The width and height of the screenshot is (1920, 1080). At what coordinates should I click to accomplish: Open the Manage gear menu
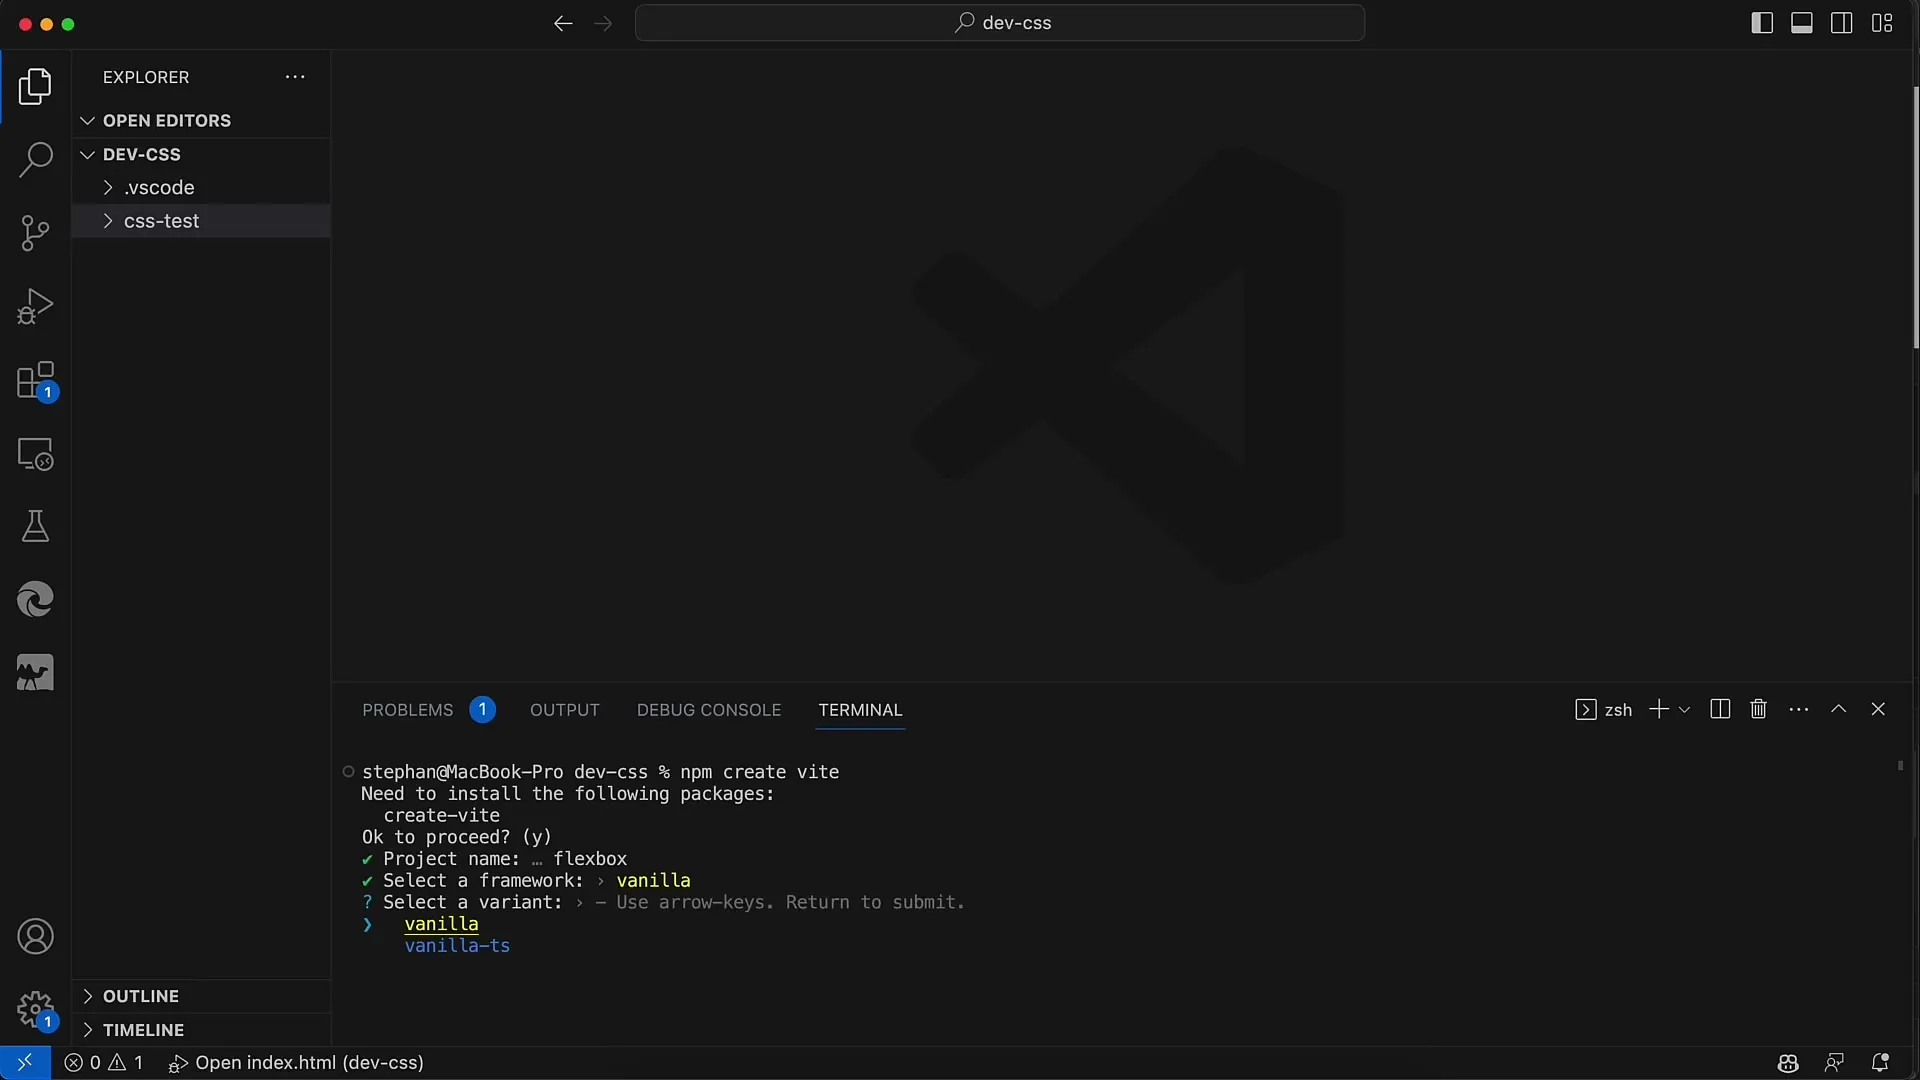tap(35, 1010)
